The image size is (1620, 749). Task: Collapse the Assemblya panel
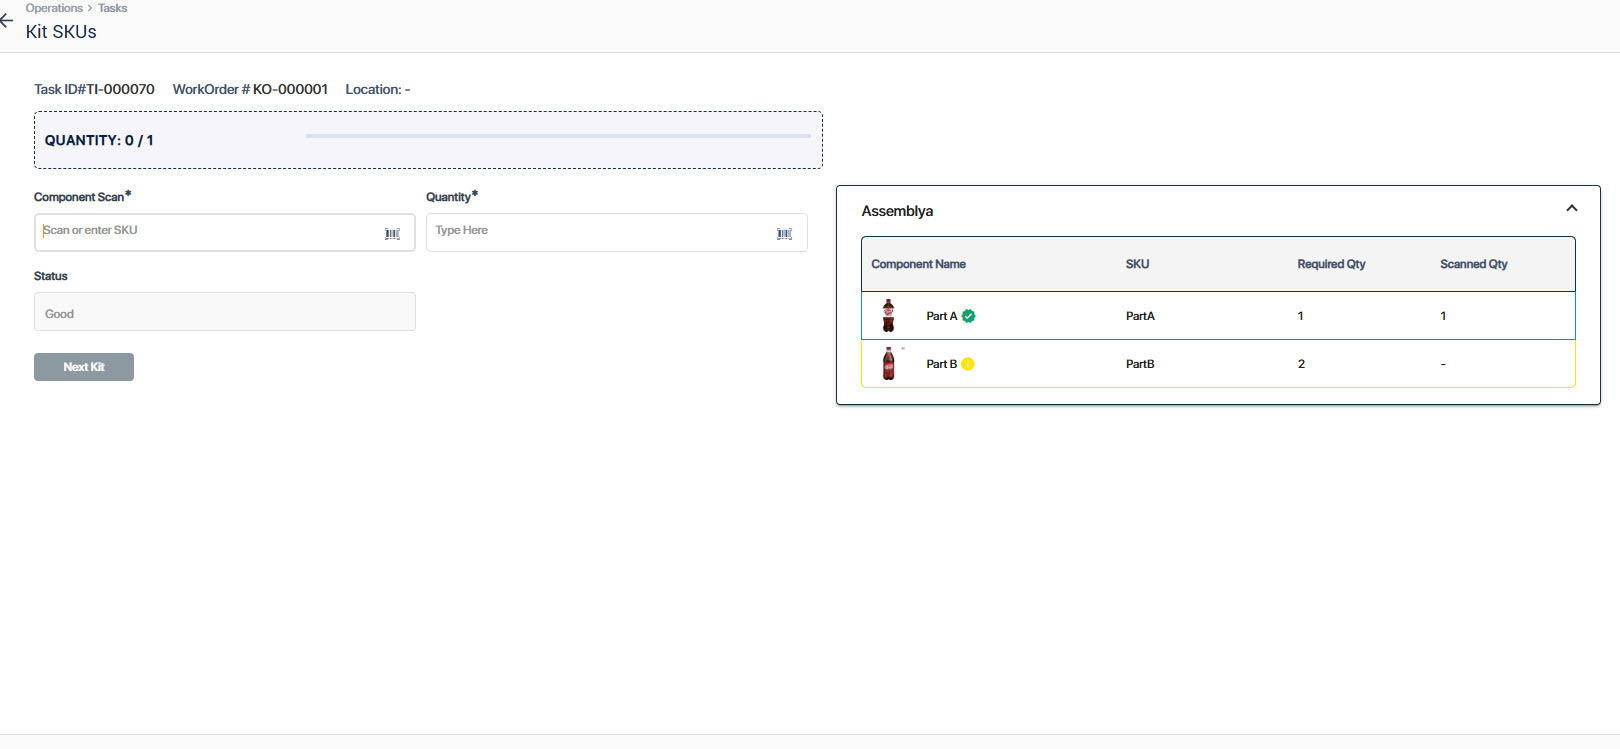(1571, 208)
